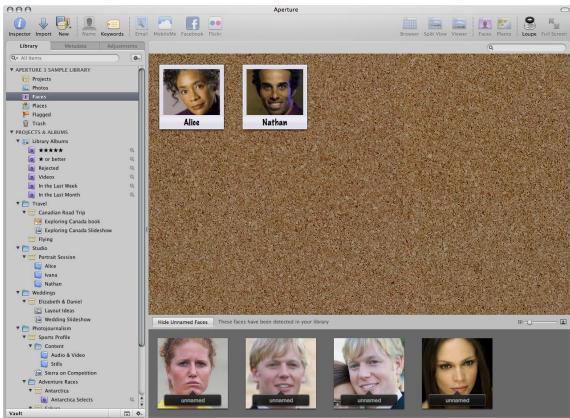570x418 pixels.
Task: Click the sidebar All Items search field
Action: click(64, 58)
